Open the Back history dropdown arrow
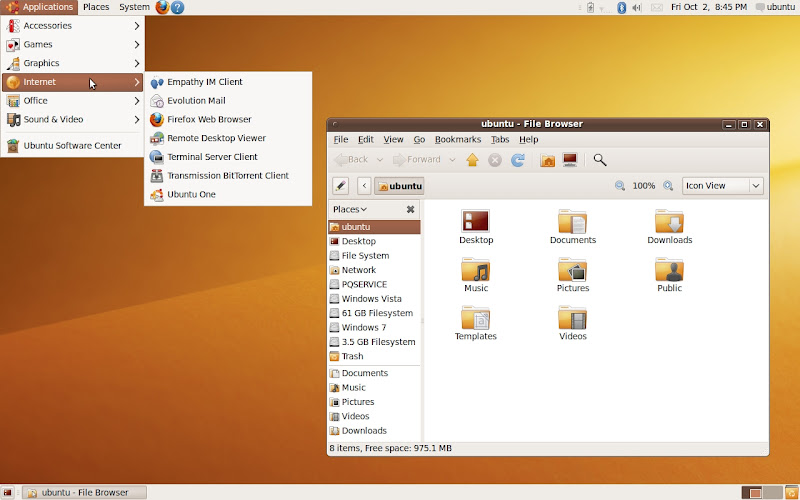Image resolution: width=800 pixels, height=500 pixels. (379, 160)
